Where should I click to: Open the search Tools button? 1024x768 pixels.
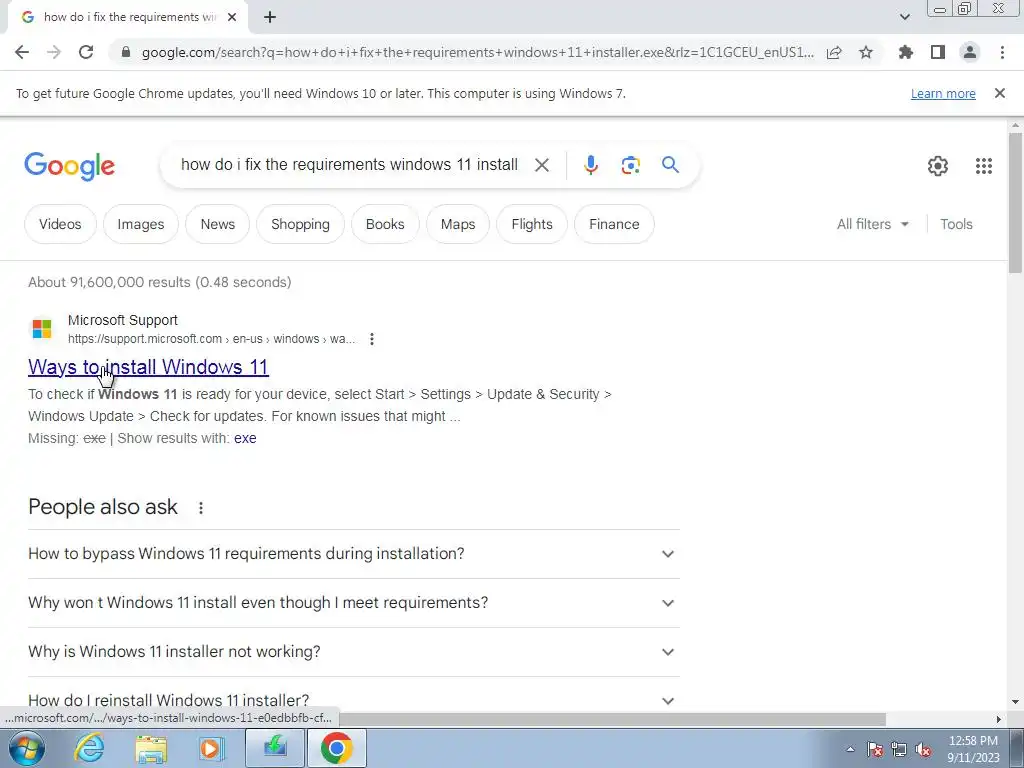956,224
